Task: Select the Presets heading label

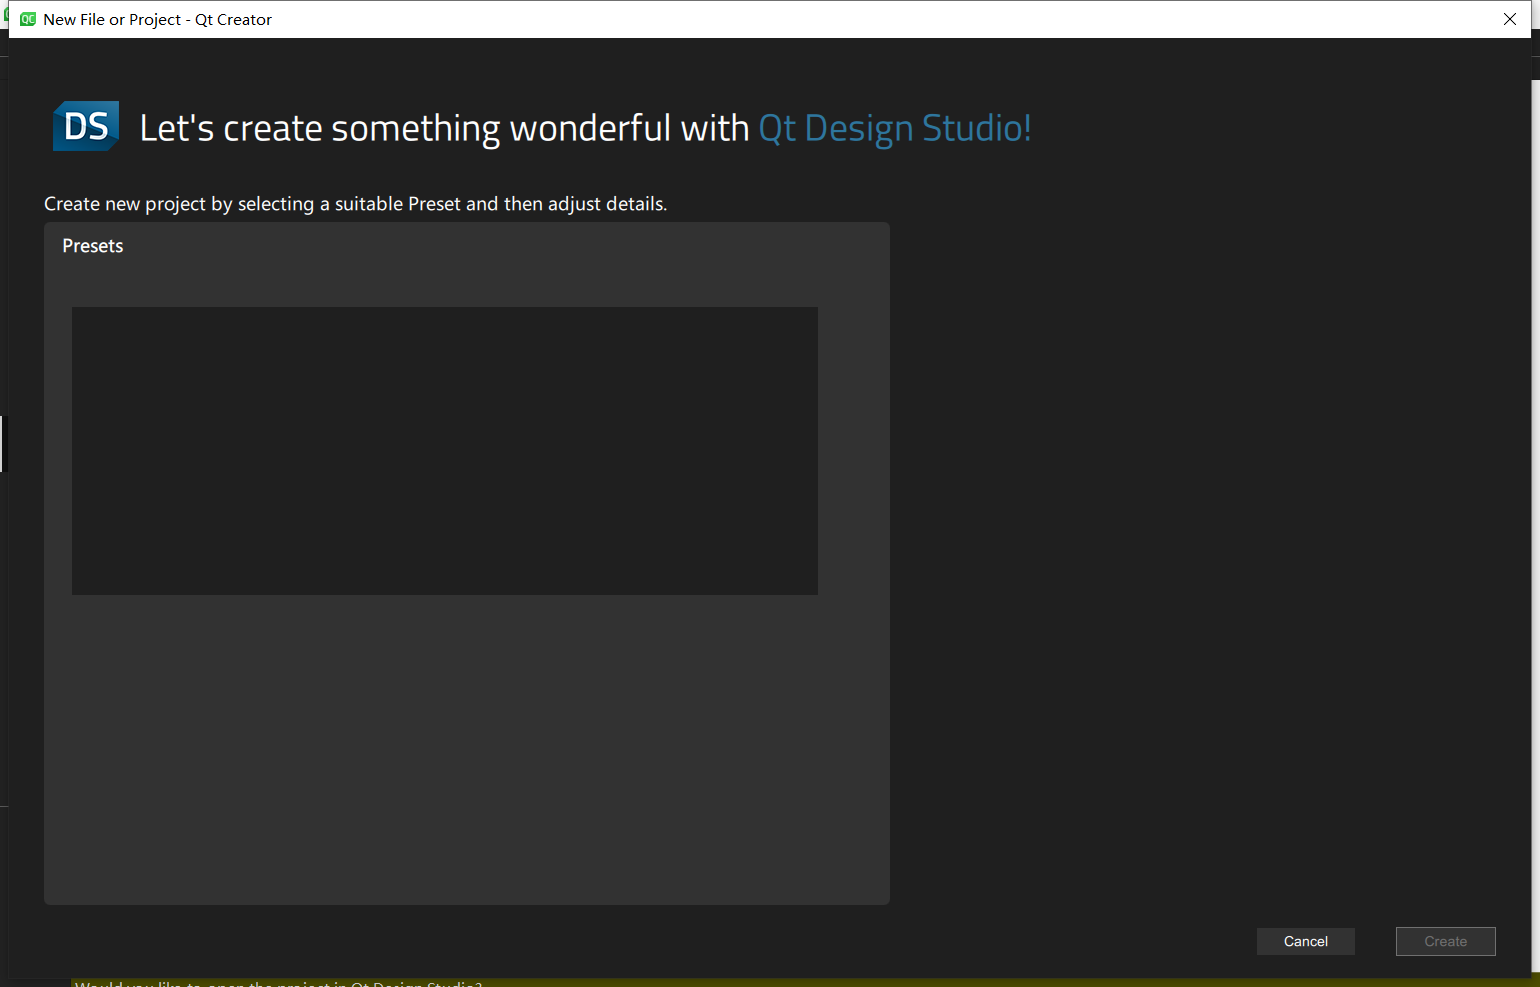Action: [93, 246]
